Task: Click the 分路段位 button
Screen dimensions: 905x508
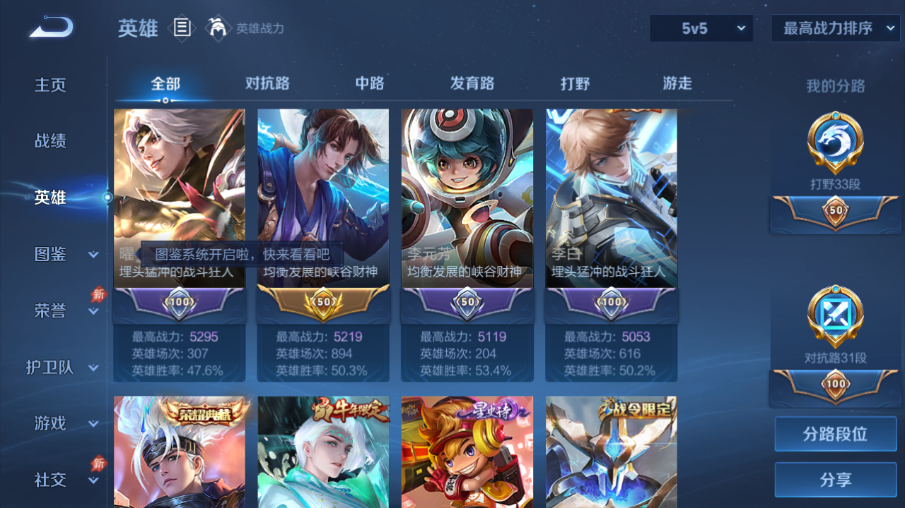Action: pos(835,434)
